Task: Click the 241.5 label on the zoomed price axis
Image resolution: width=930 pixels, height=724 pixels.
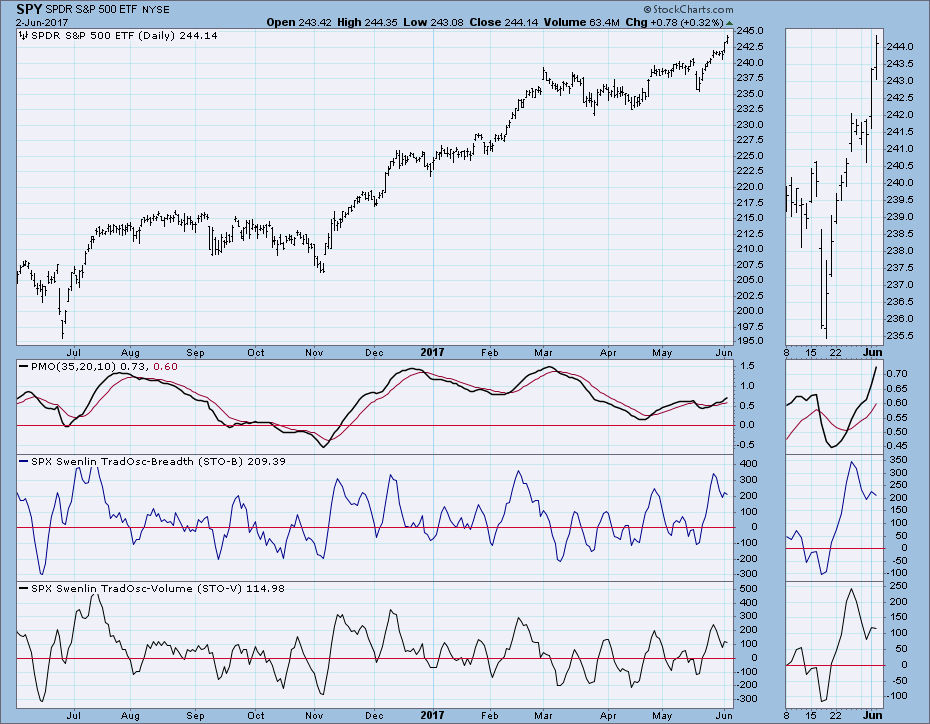Action: [x=899, y=132]
